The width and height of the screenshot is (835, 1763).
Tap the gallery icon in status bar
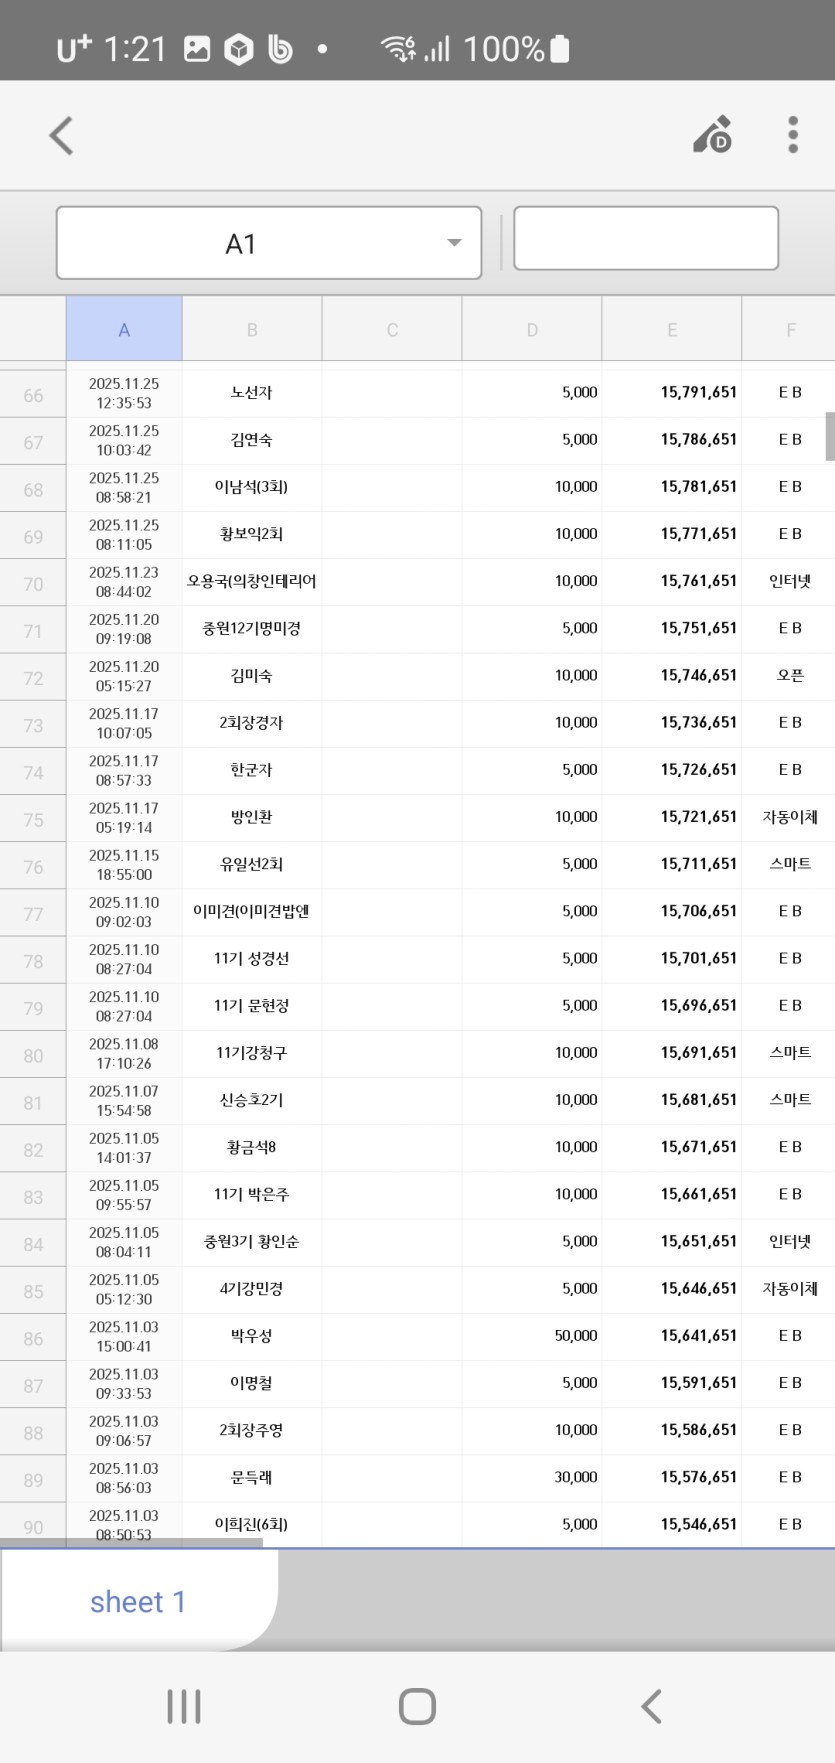197,49
